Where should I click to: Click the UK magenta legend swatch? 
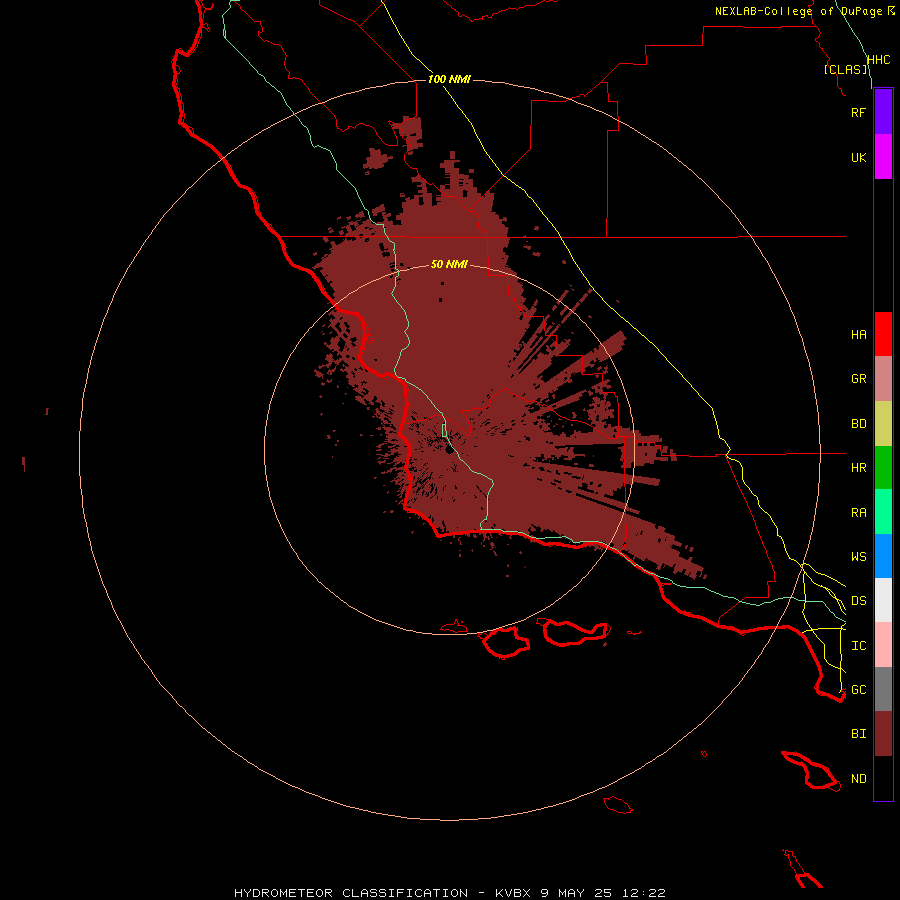[883, 157]
